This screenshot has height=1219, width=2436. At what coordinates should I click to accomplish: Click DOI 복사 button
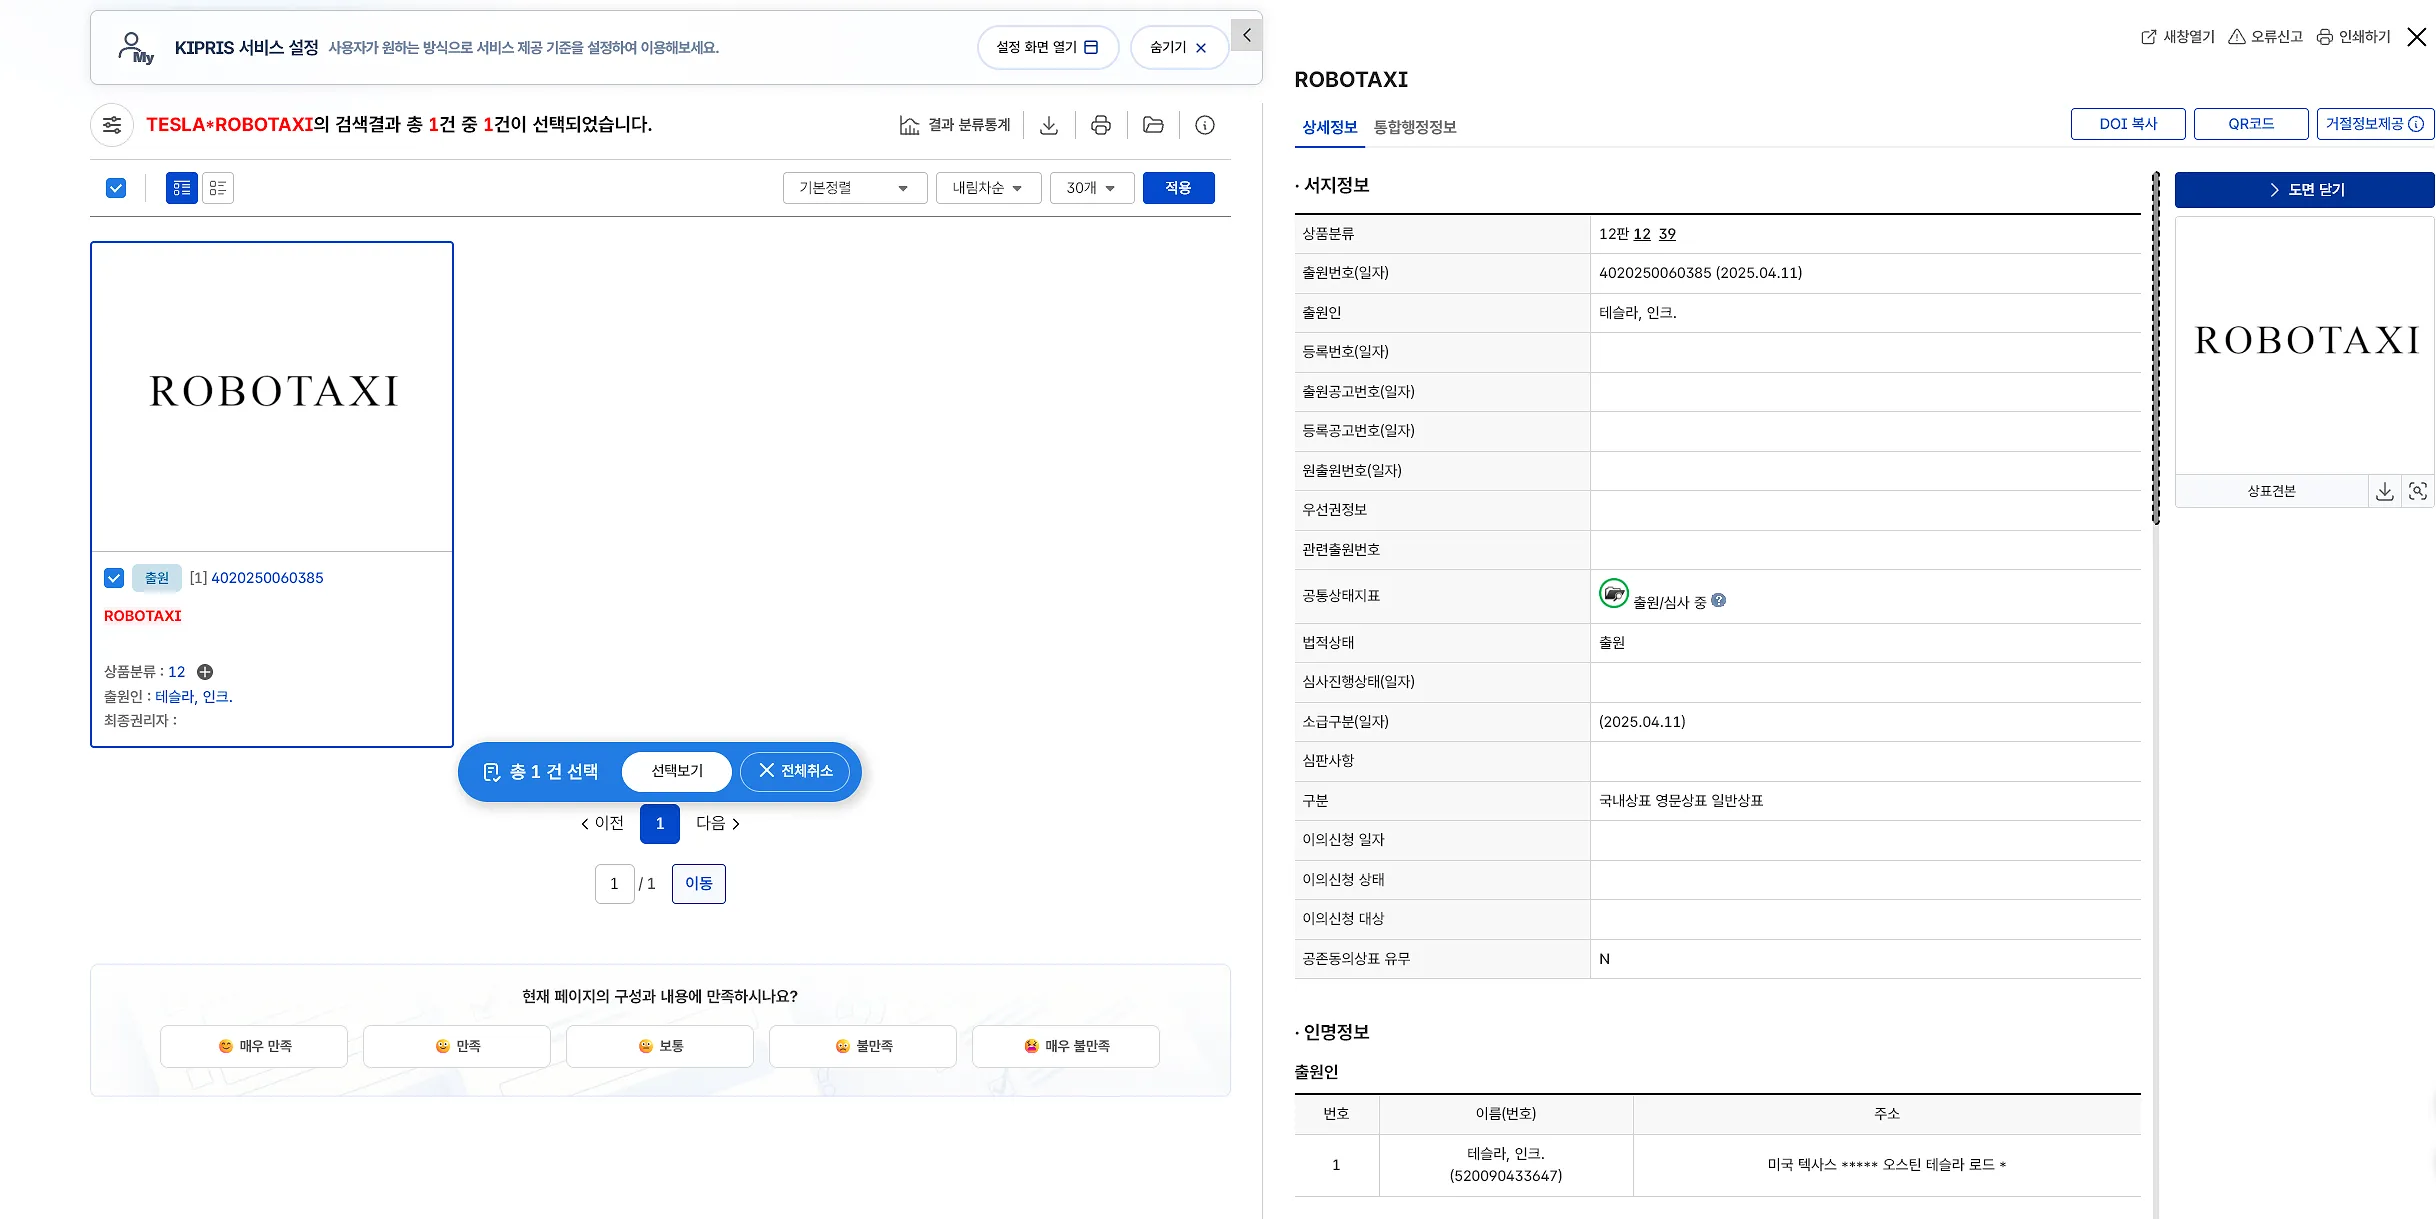point(2128,124)
